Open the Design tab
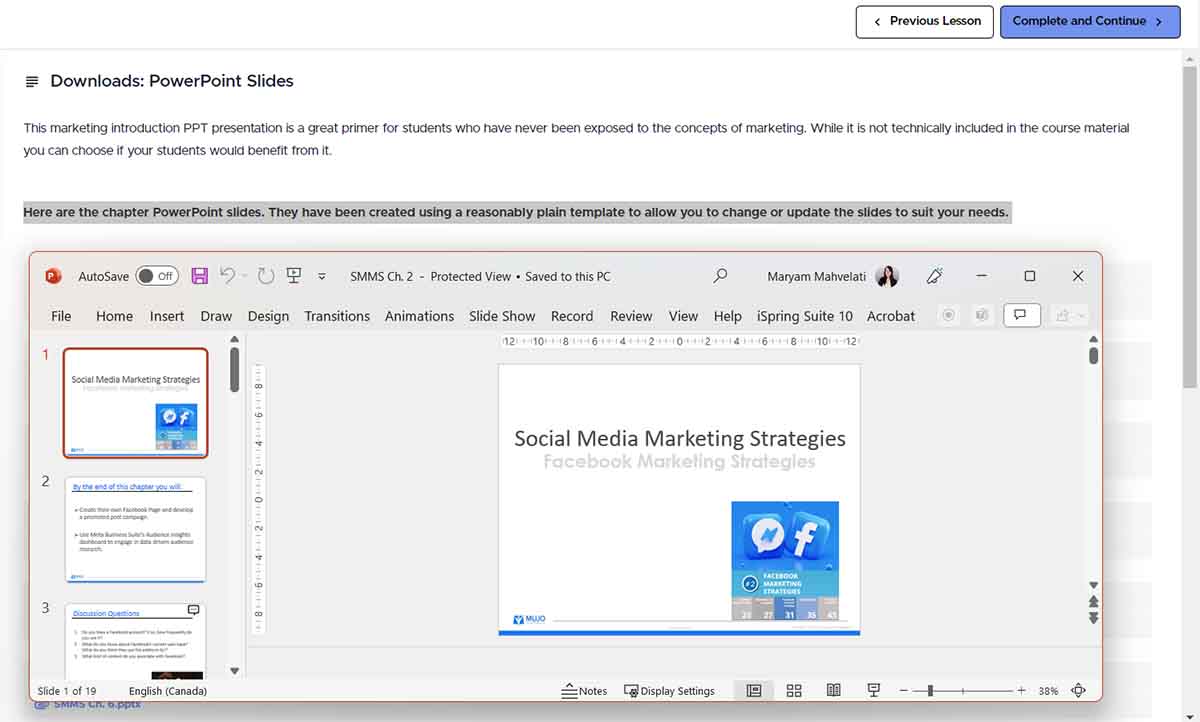This screenshot has width=1200, height=722. 268,316
